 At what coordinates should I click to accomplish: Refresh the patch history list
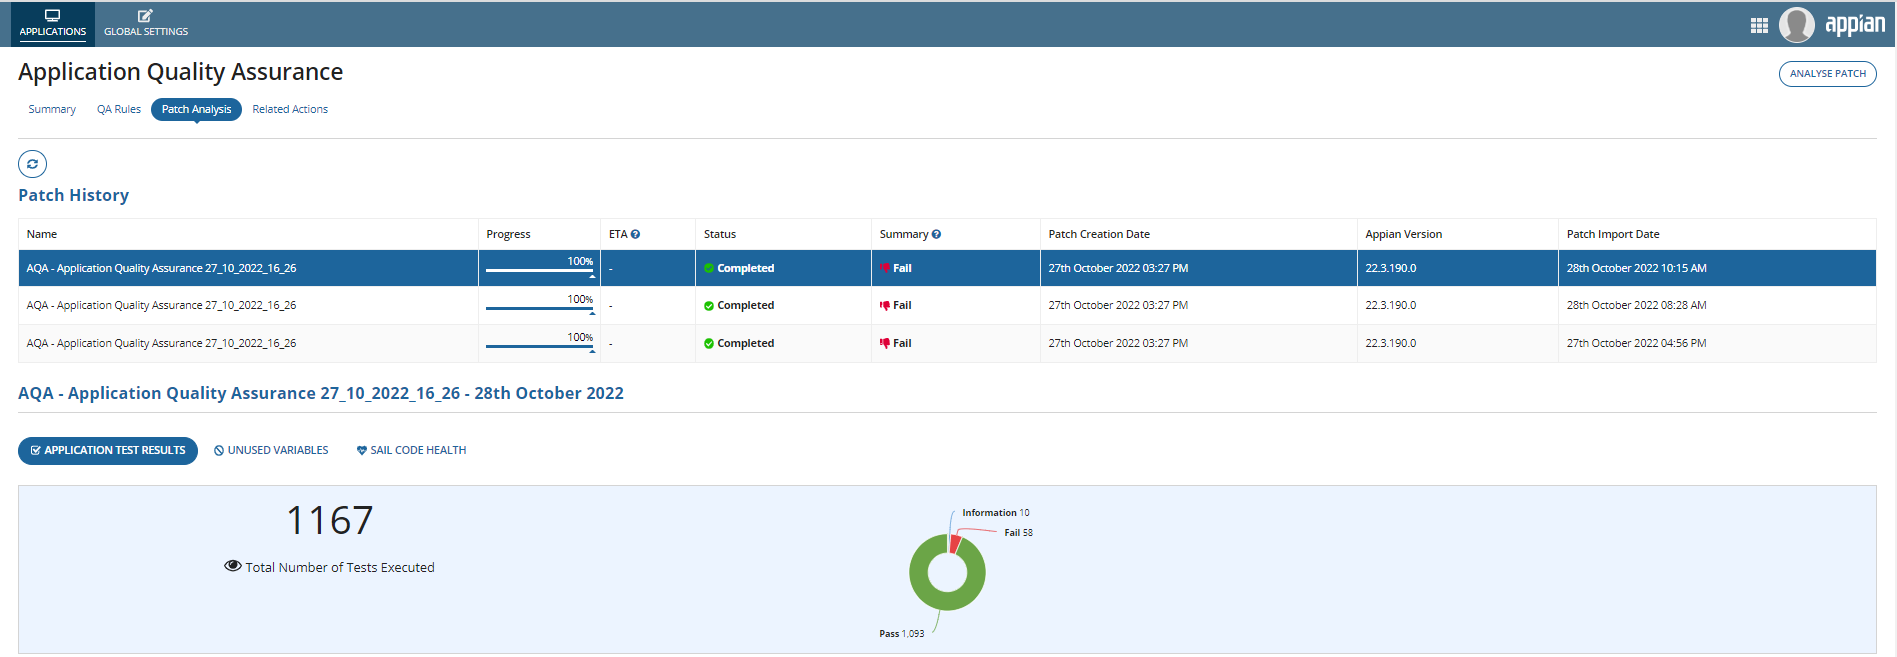tap(33, 164)
